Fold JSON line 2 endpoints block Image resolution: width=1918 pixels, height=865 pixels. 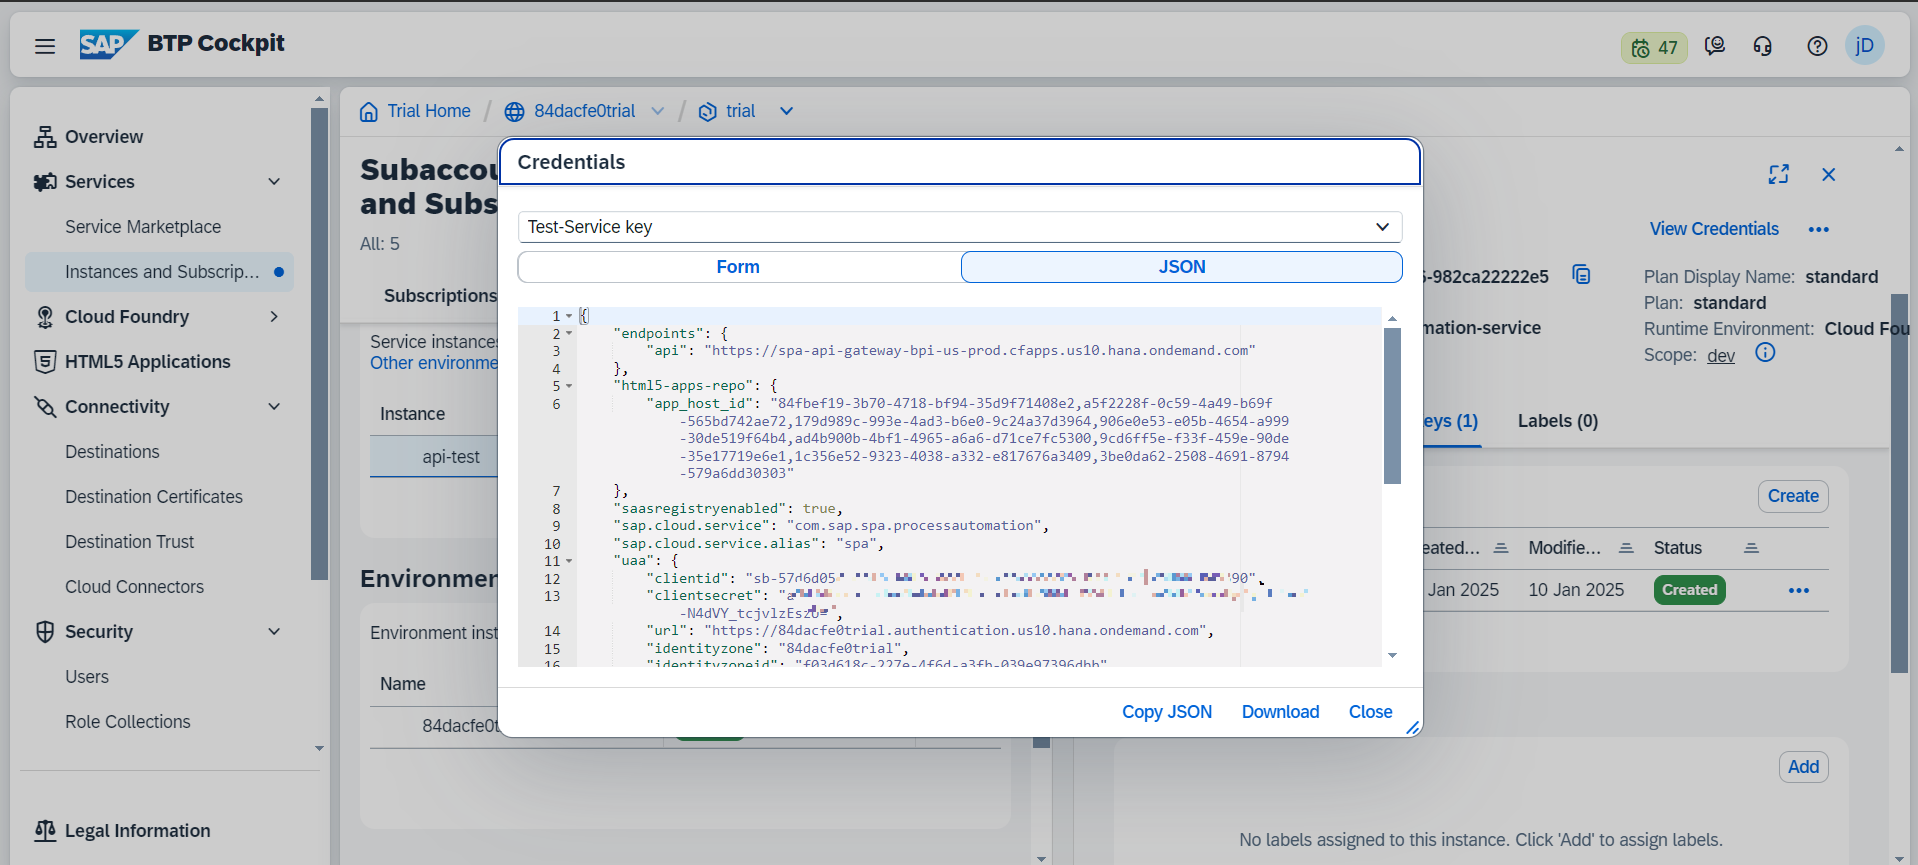tap(569, 334)
